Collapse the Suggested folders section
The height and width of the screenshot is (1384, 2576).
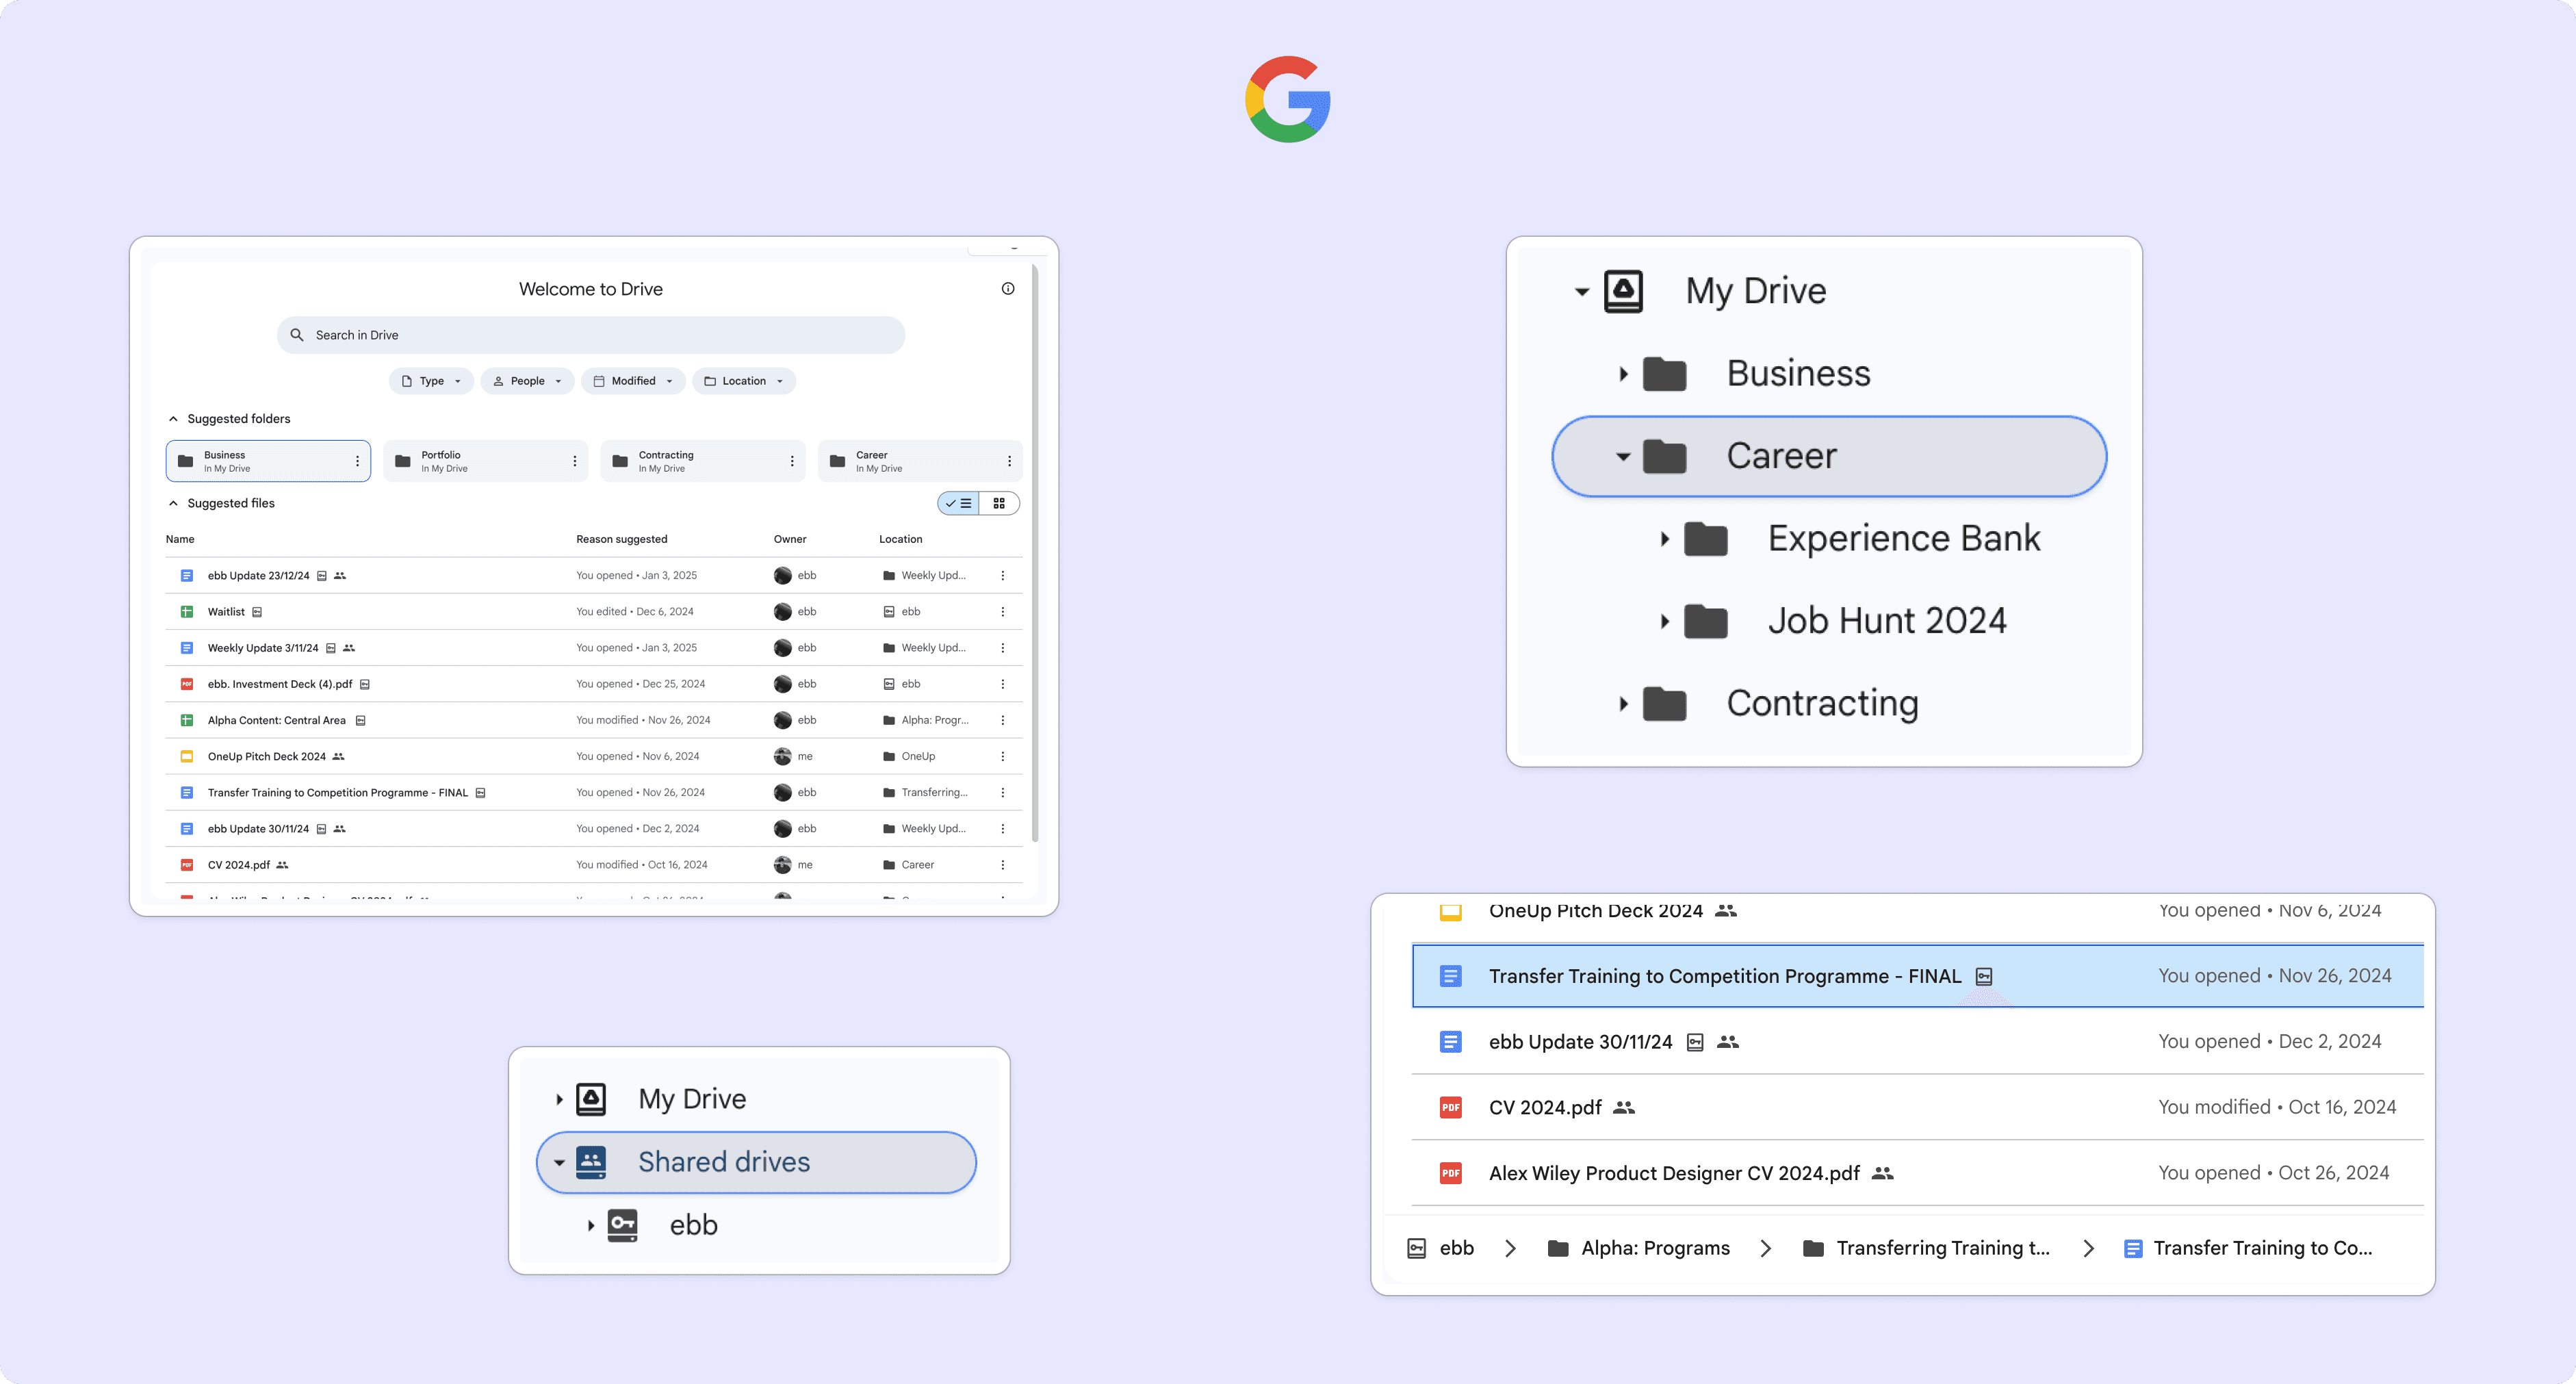pos(173,419)
